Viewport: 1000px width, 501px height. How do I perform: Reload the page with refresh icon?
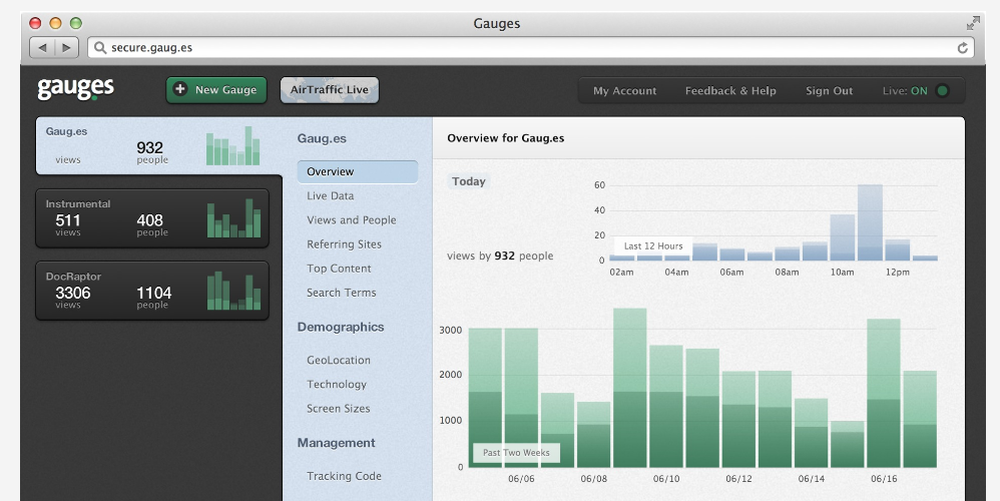click(962, 48)
